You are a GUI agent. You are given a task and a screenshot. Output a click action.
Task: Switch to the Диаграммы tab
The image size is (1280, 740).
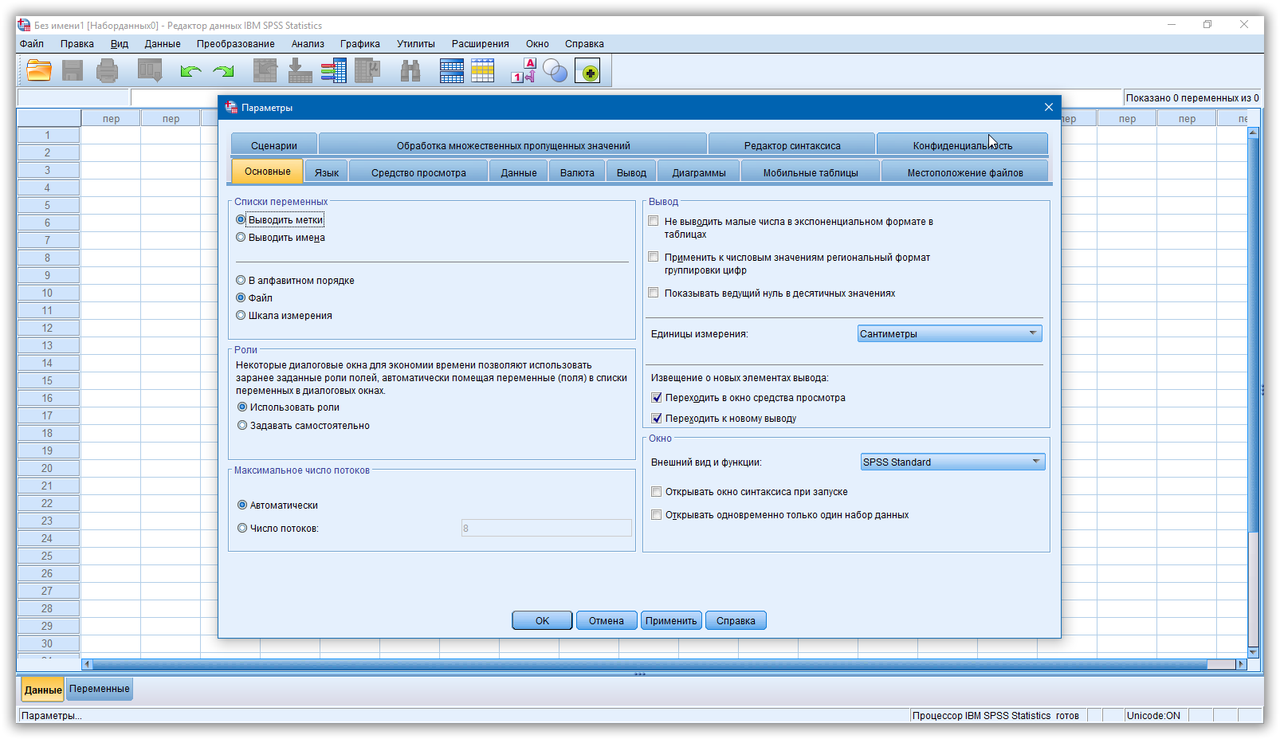(x=699, y=172)
